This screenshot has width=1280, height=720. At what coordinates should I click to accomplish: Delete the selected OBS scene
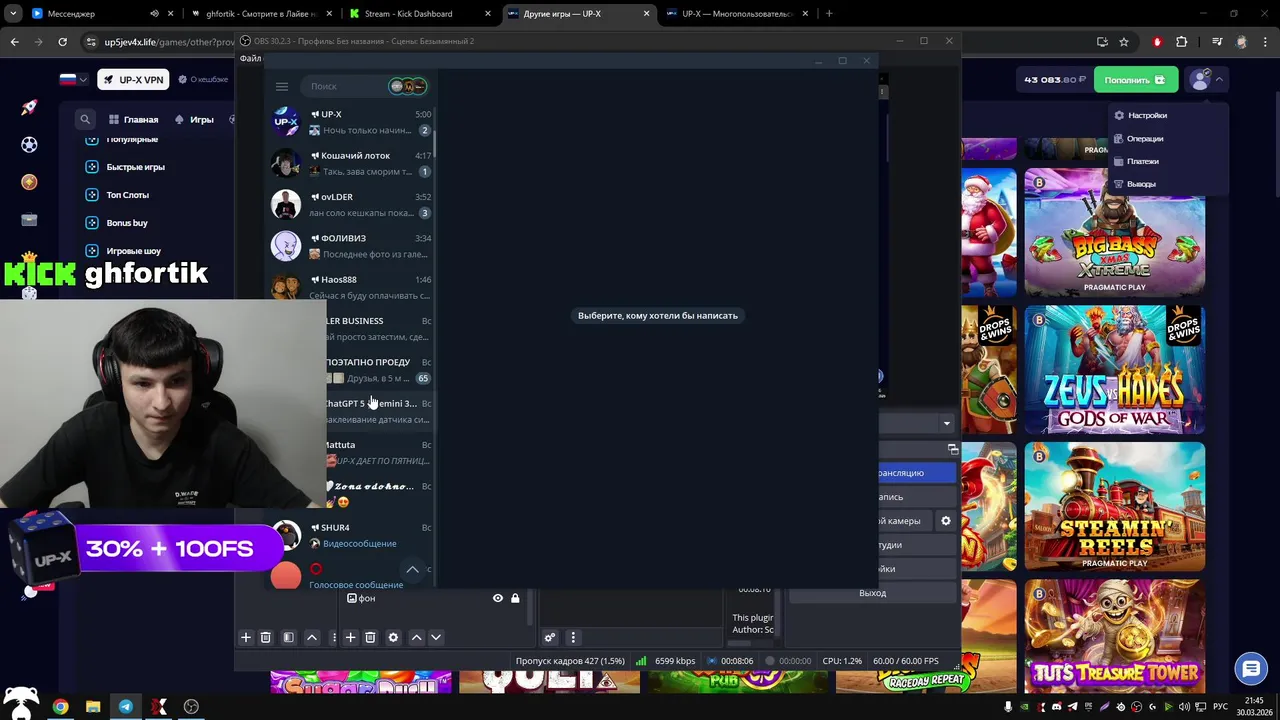coord(266,637)
